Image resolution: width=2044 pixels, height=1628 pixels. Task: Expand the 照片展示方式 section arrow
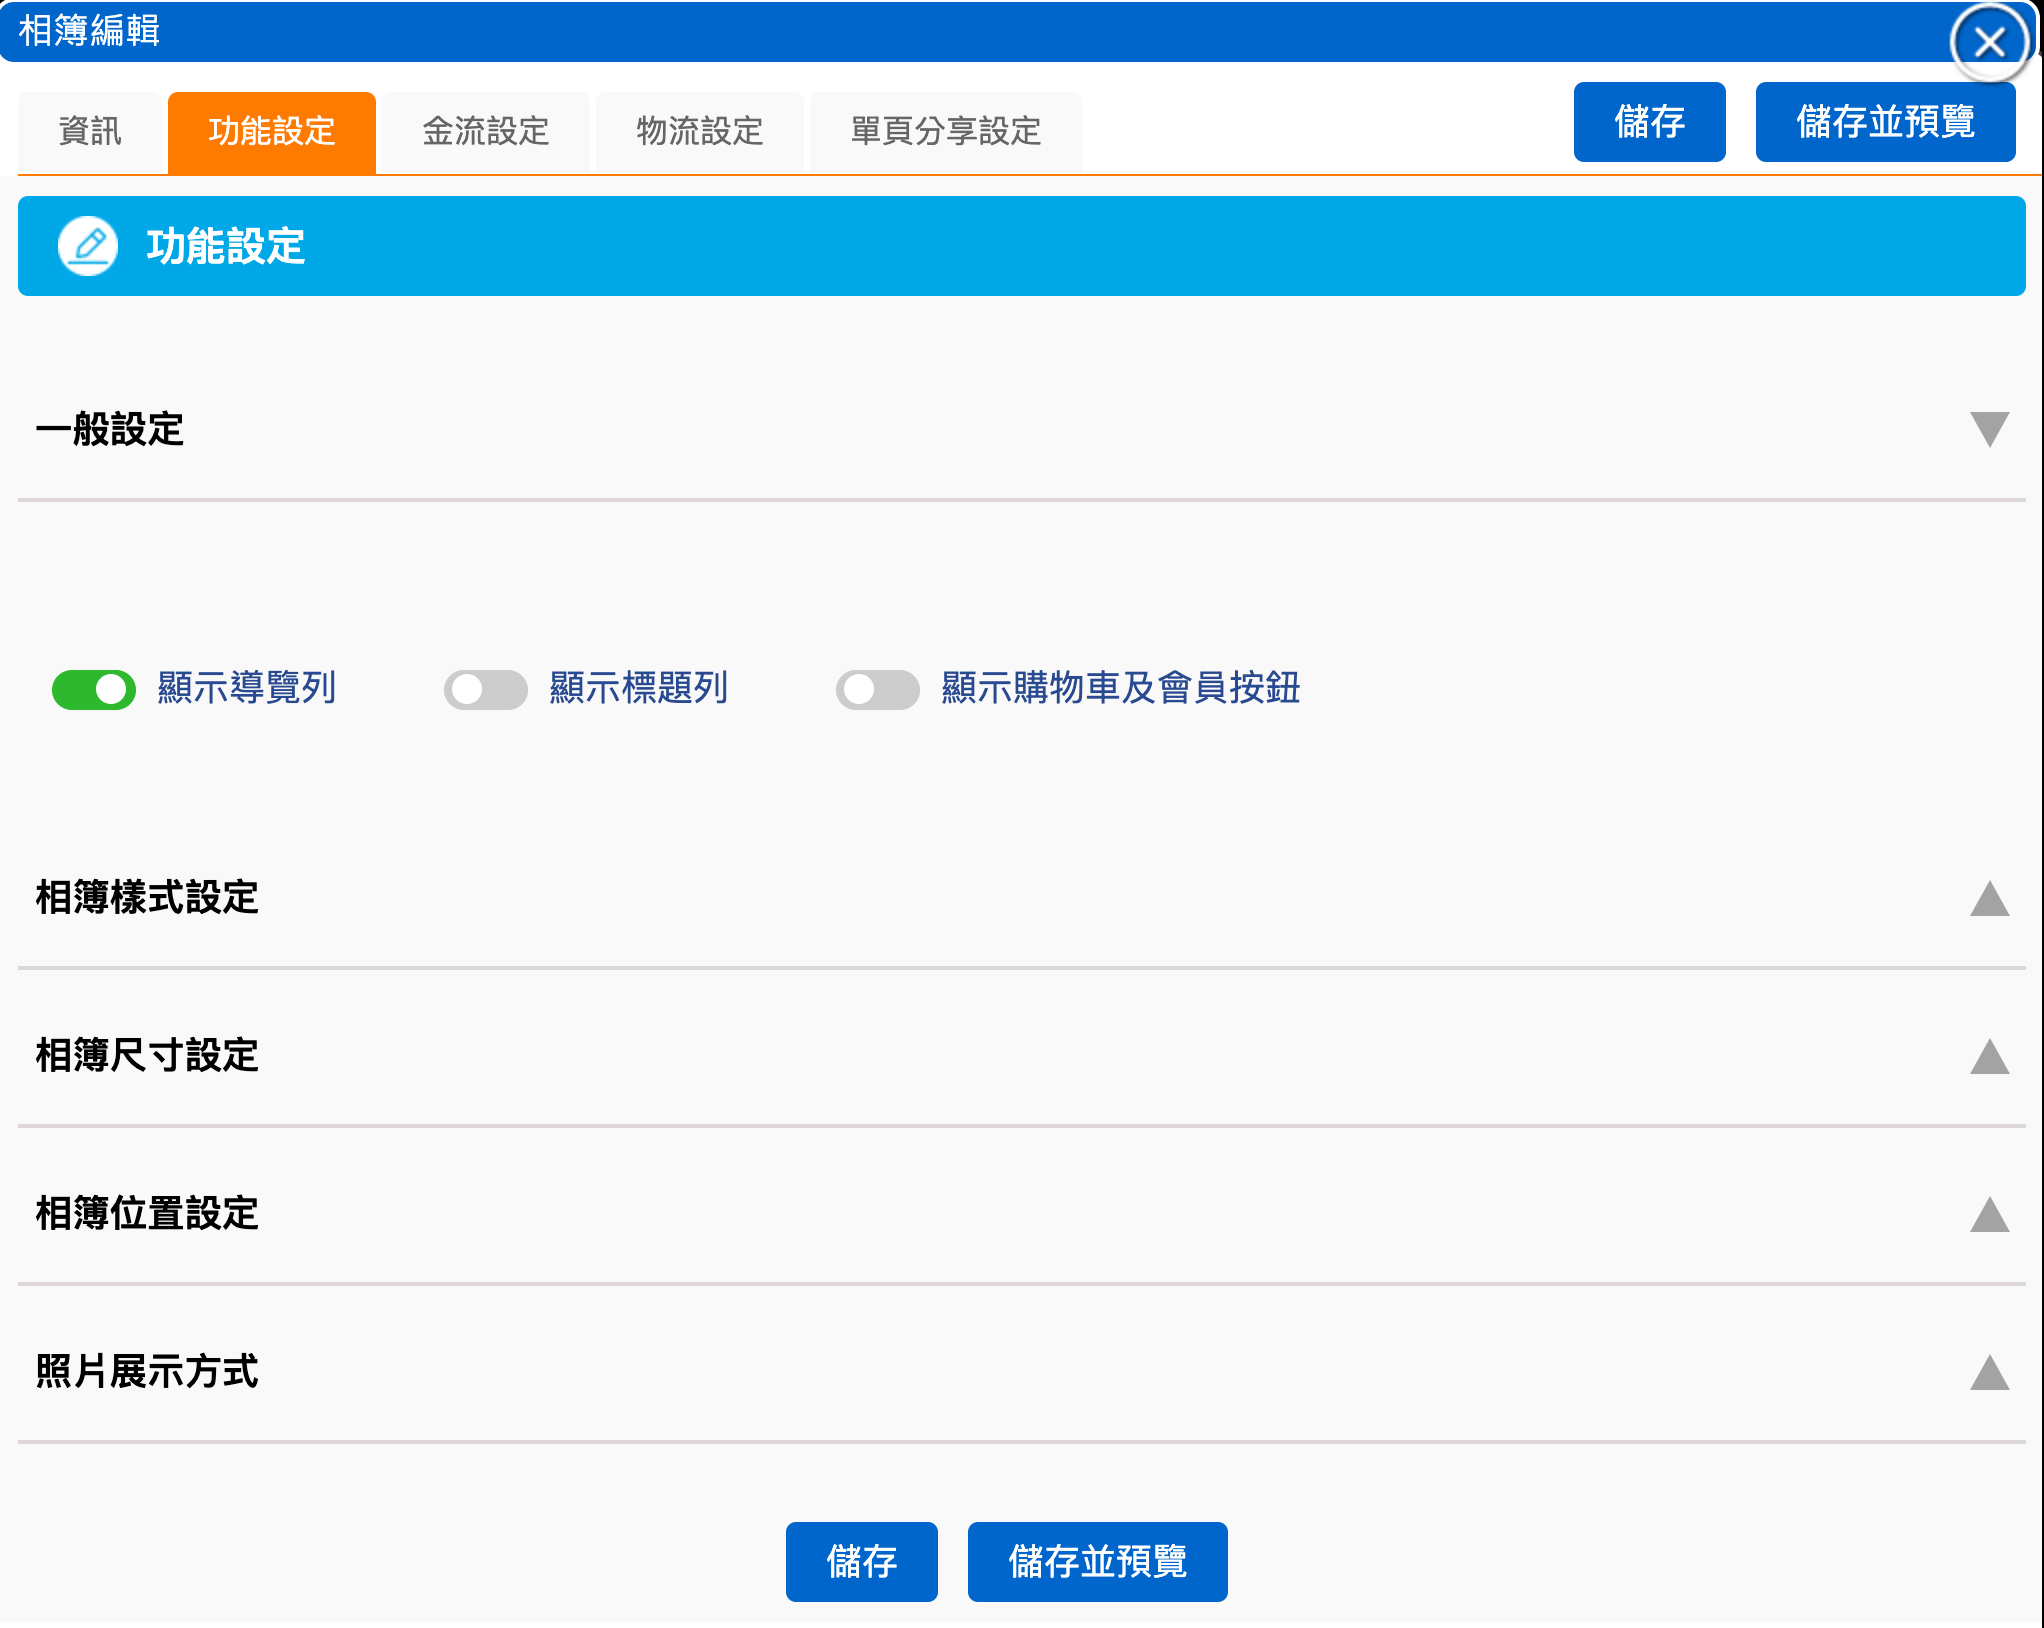[x=1990, y=1371]
